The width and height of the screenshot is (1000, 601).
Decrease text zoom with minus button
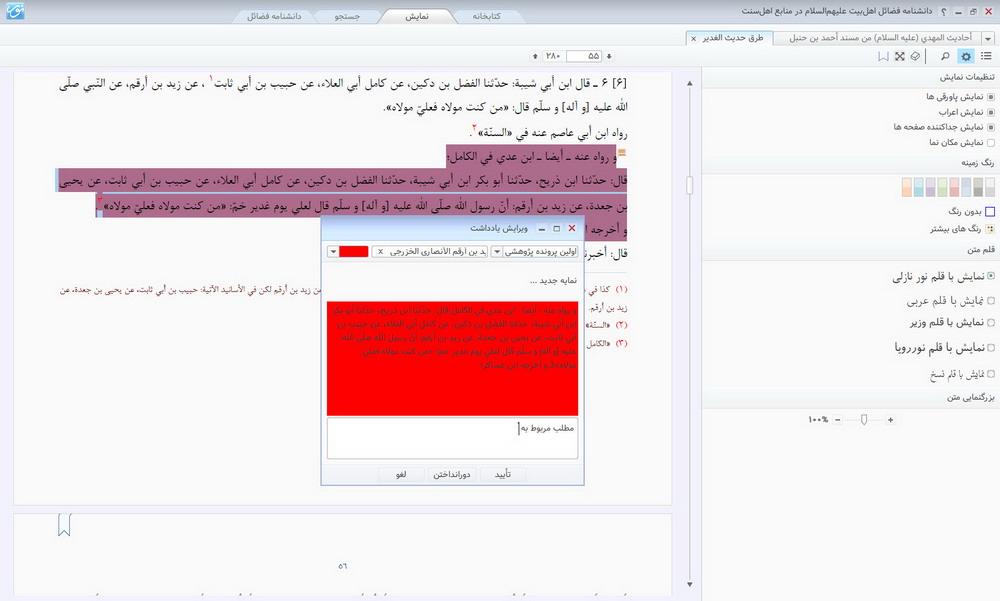[838, 419]
